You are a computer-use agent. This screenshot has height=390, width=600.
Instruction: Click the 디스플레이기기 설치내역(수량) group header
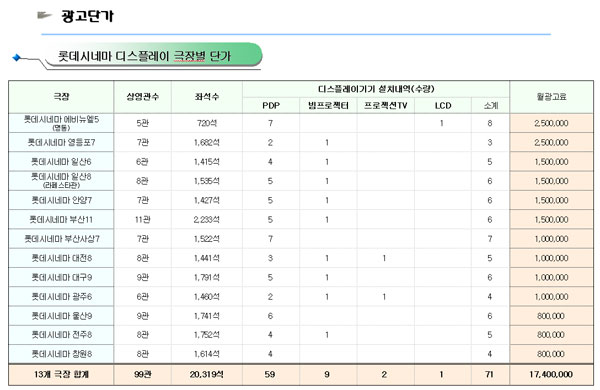(x=376, y=89)
